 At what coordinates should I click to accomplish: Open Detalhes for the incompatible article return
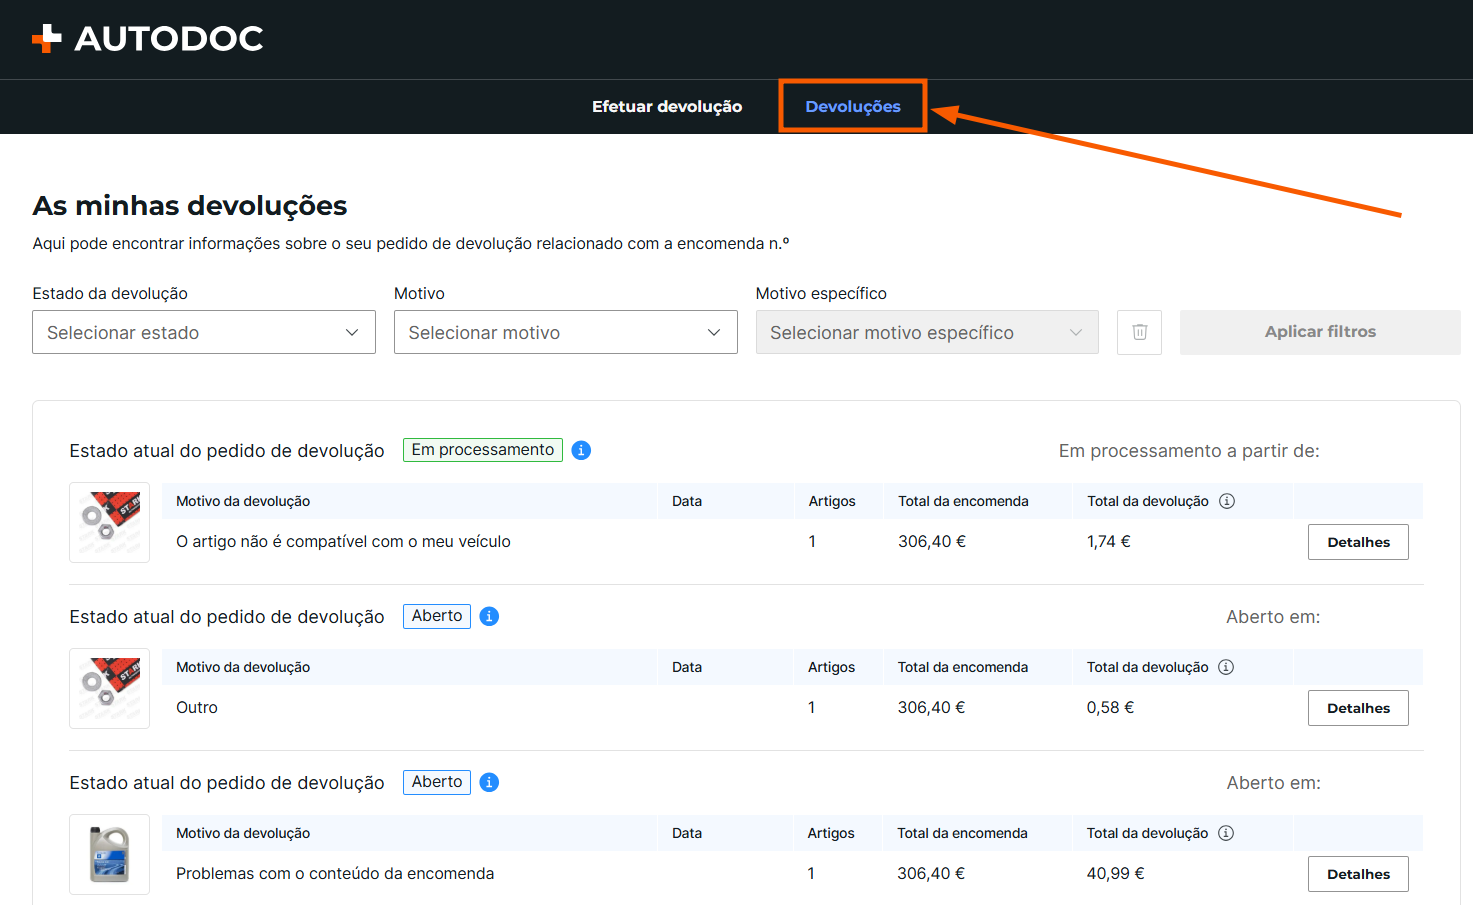tap(1358, 542)
